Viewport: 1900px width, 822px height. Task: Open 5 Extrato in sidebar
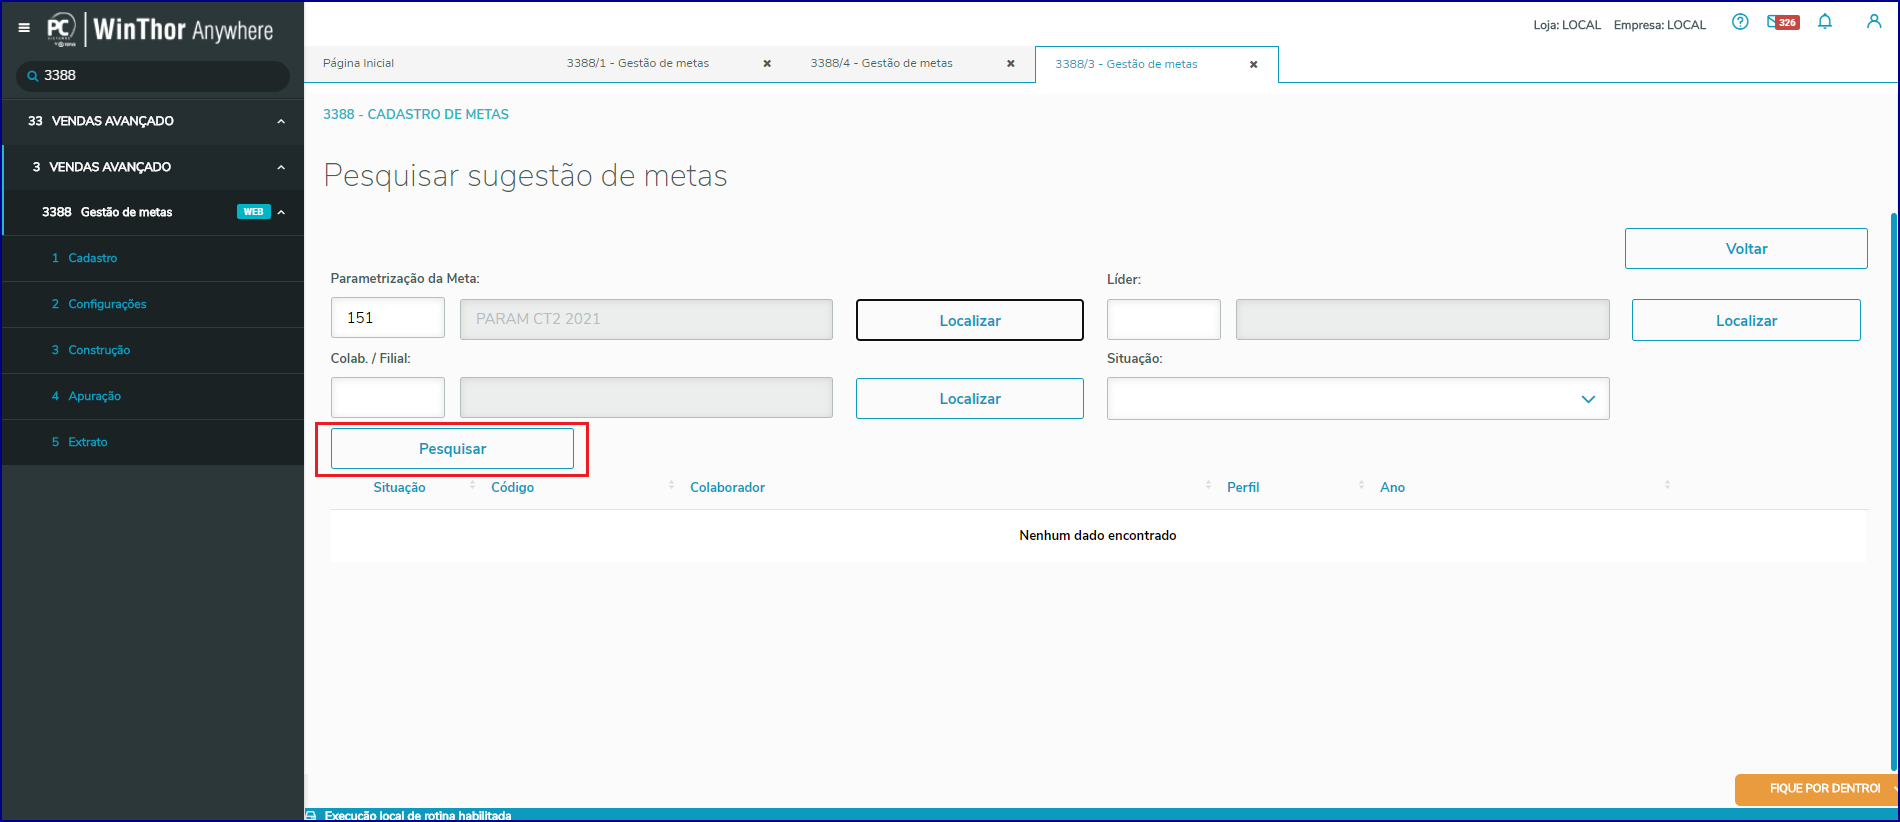[x=153, y=442]
